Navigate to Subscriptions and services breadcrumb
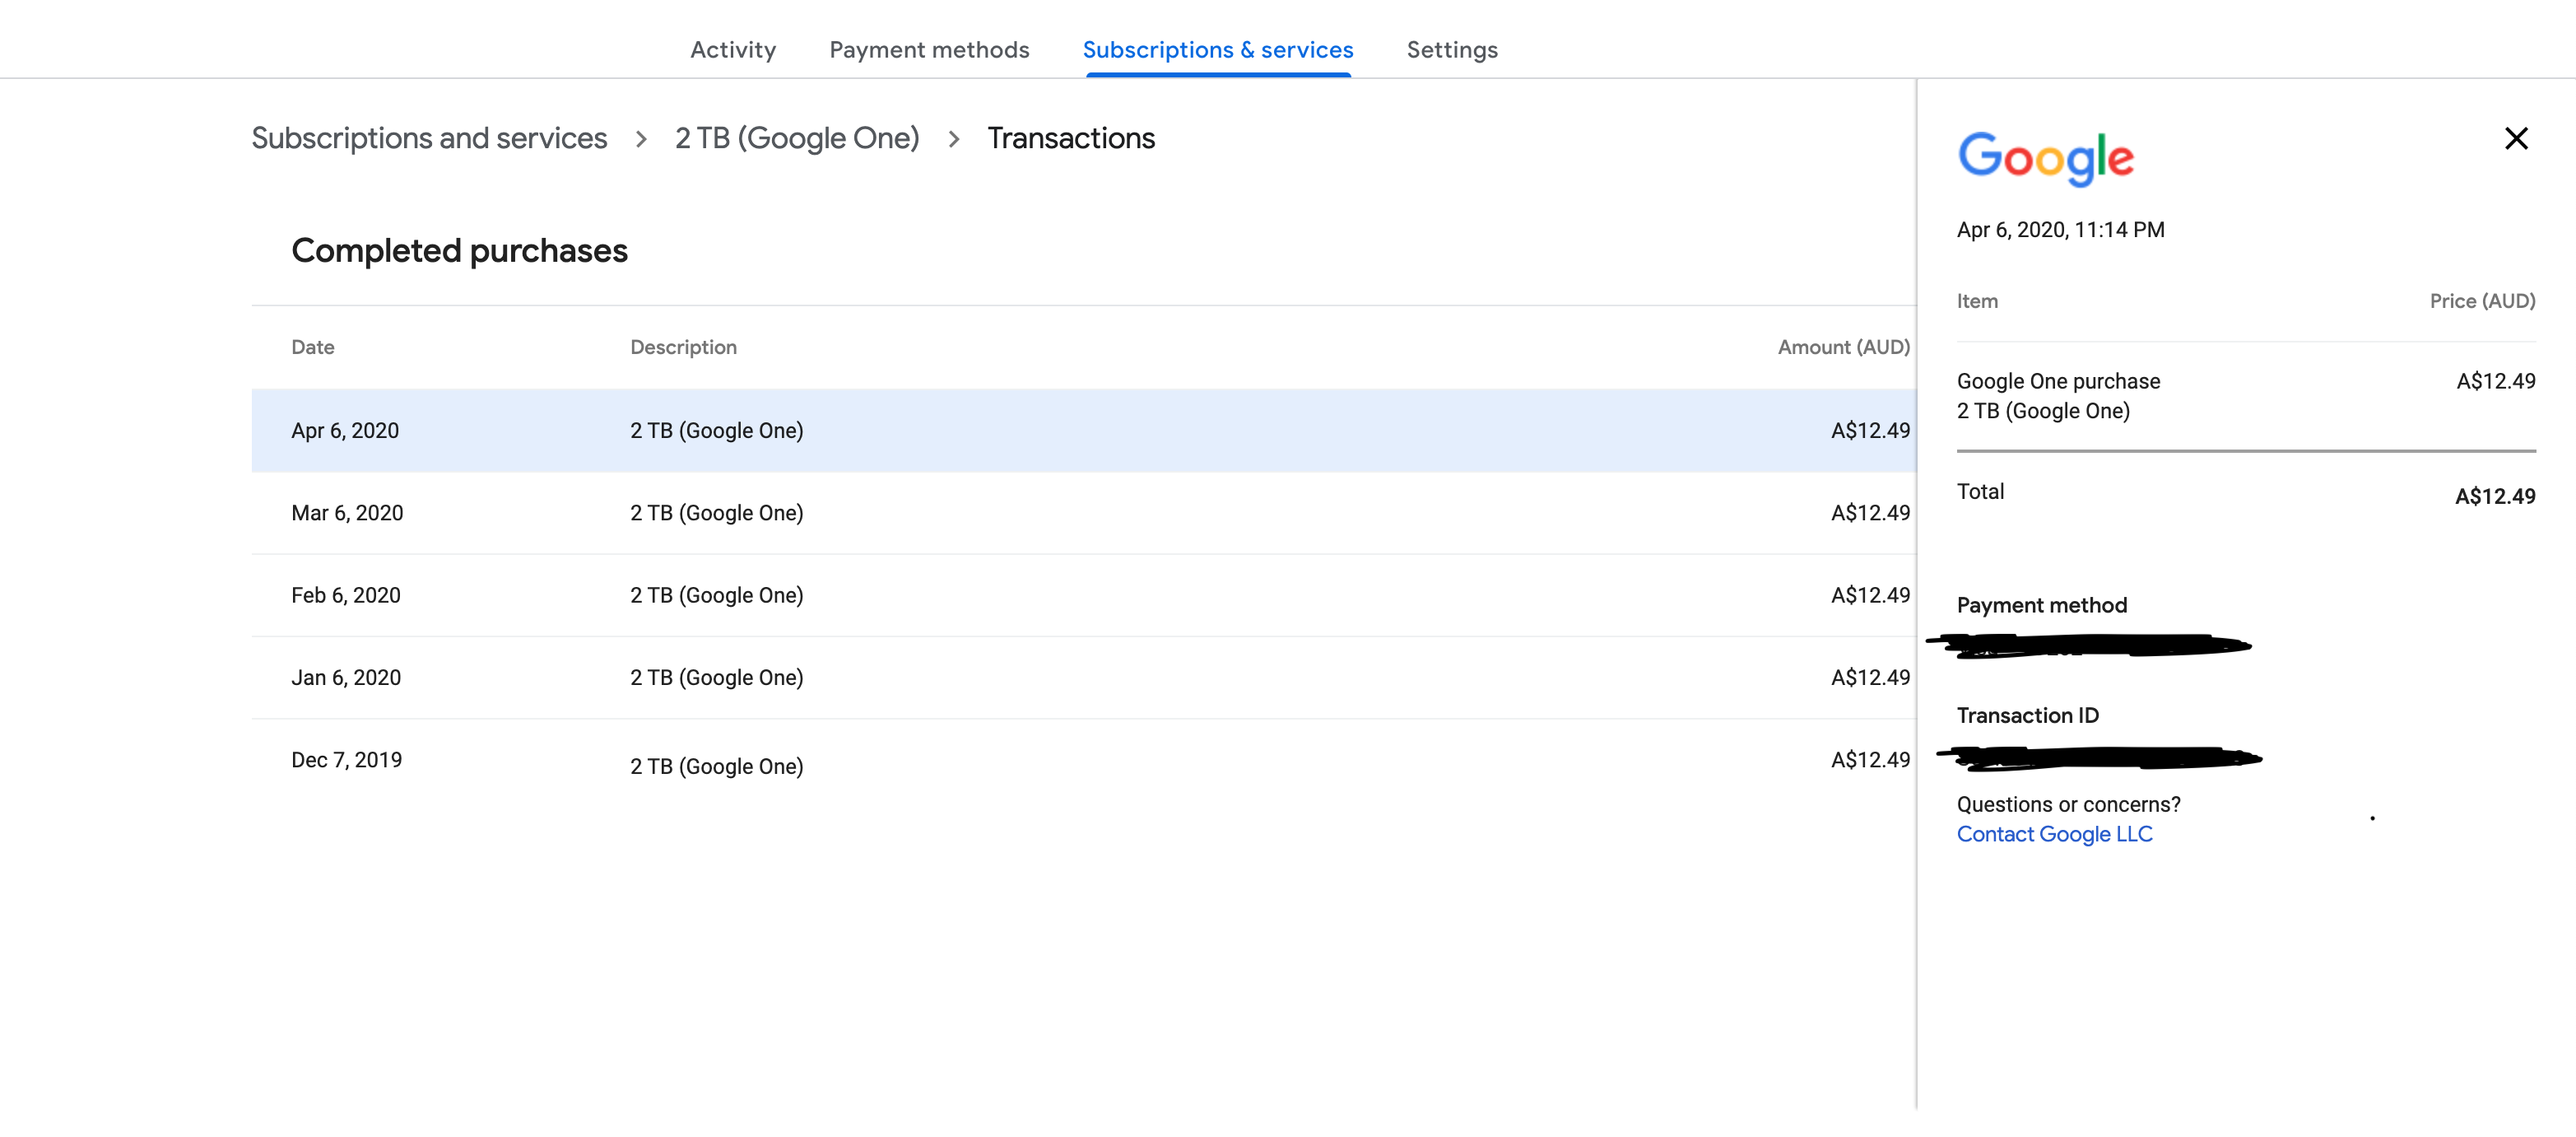Viewport: 2576px width, 1137px height. pyautogui.click(x=429, y=138)
